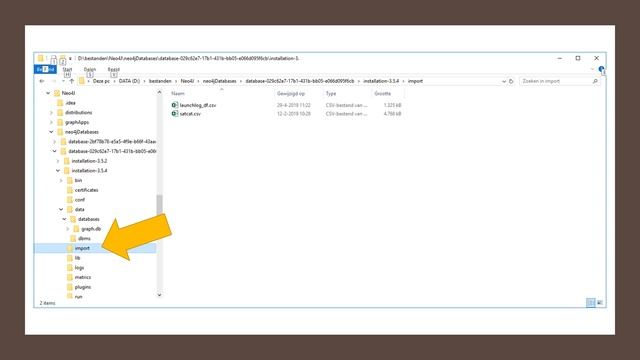Click the navigation pane scroll-up arrow
This screenshot has width=640, height=360.
tap(159, 93)
